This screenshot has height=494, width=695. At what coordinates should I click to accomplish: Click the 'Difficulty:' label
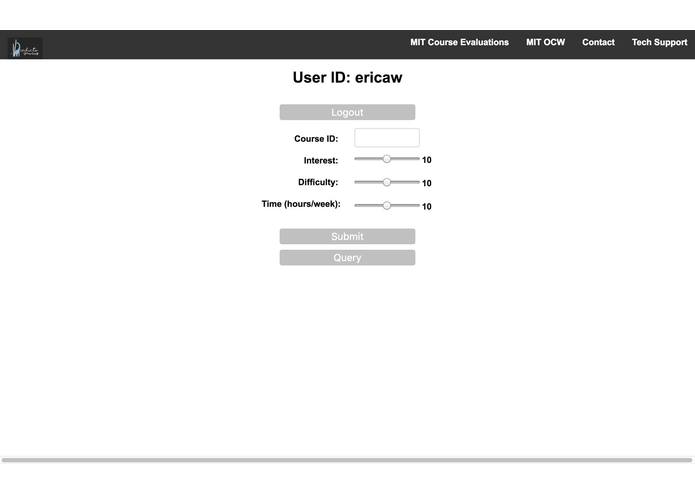click(318, 182)
